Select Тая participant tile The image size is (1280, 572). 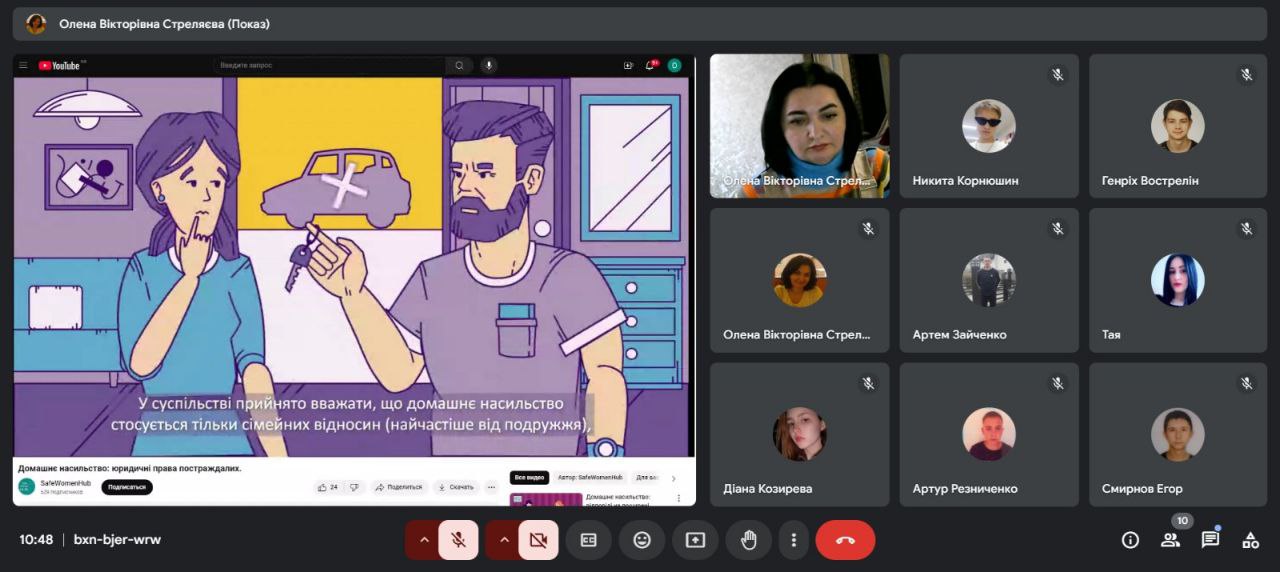pos(1178,280)
